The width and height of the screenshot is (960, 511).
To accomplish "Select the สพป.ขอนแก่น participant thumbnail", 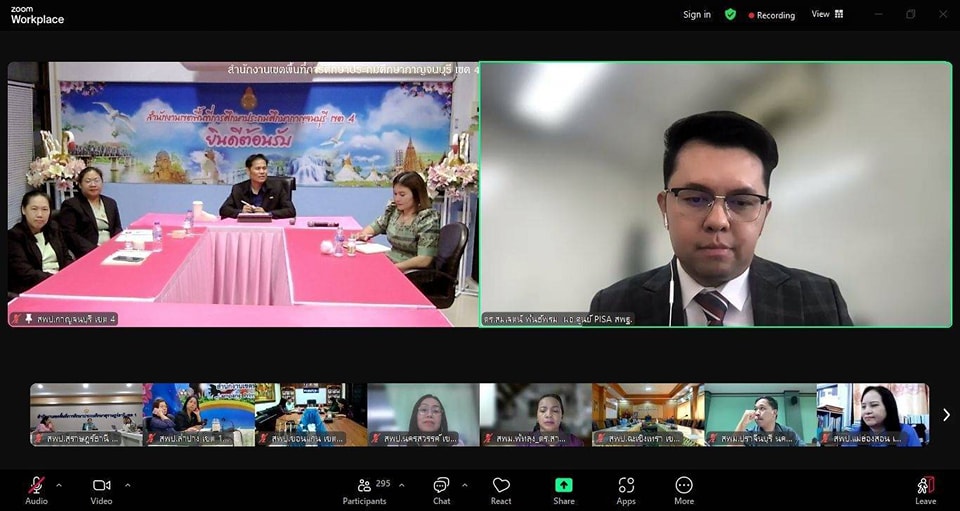I will (x=311, y=414).
